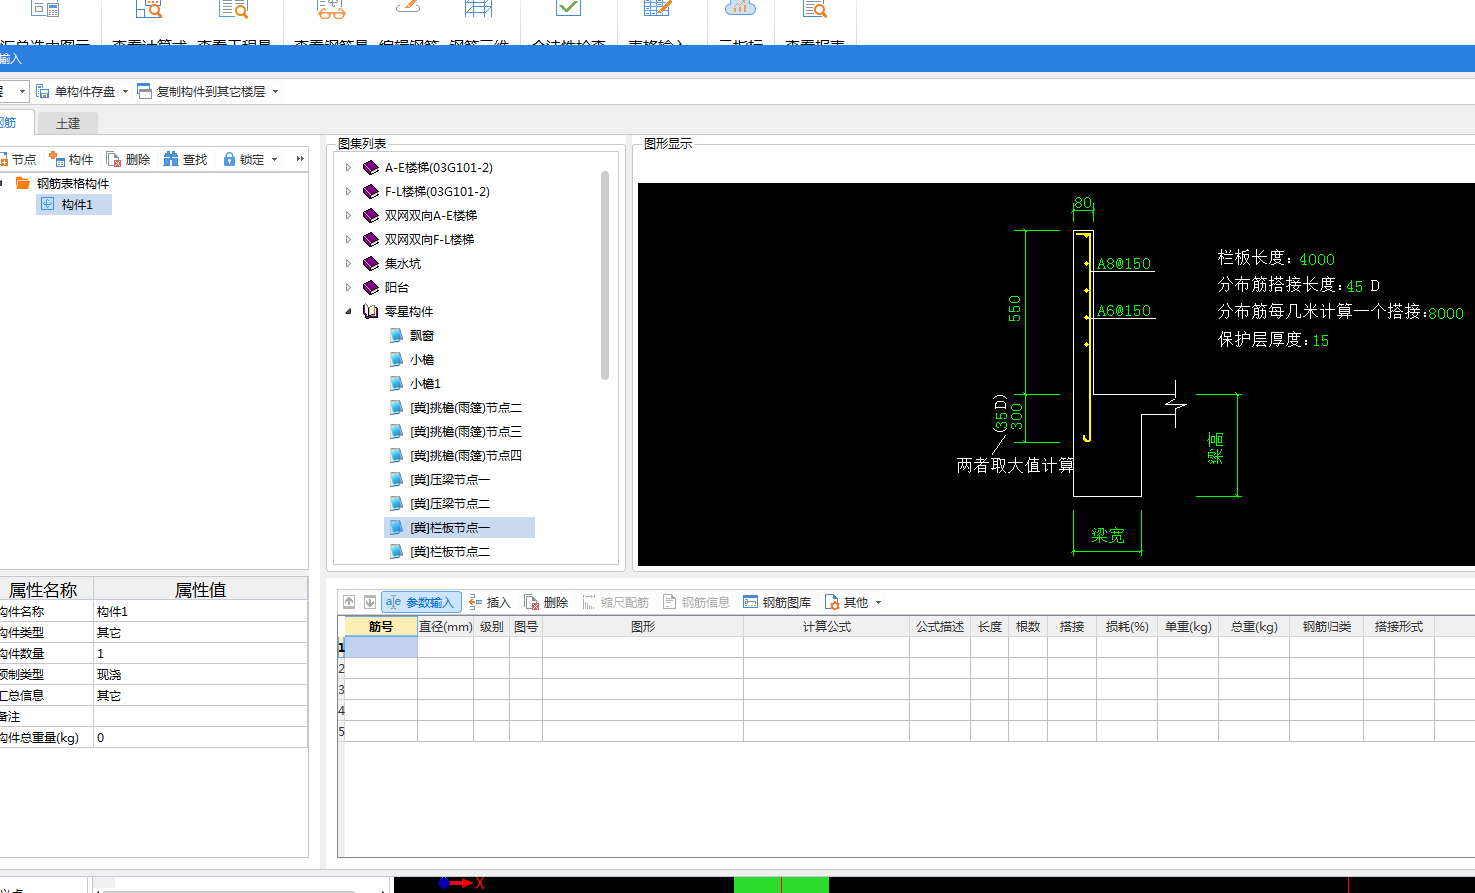The image size is (1475, 893).
Task: Edit the 分布筋每几米计算一个搭接 value 8000
Action: point(1446,313)
